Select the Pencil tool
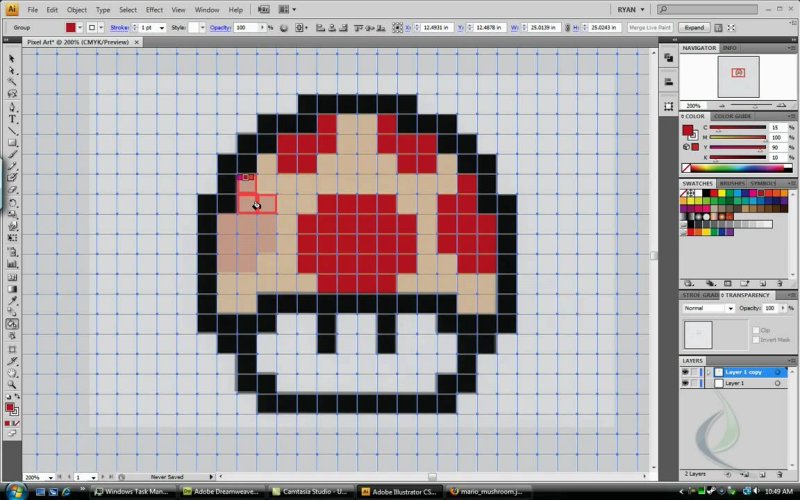The image size is (800, 500). click(12, 166)
